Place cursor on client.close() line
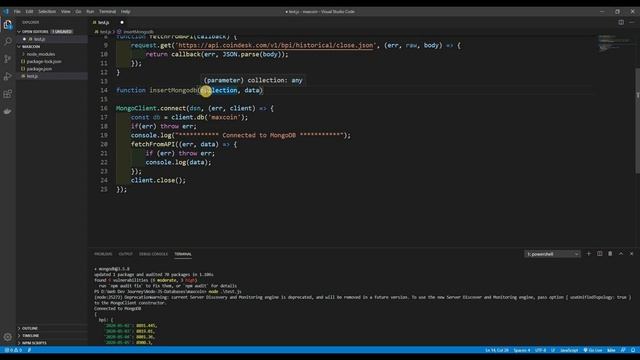 click(x=158, y=180)
